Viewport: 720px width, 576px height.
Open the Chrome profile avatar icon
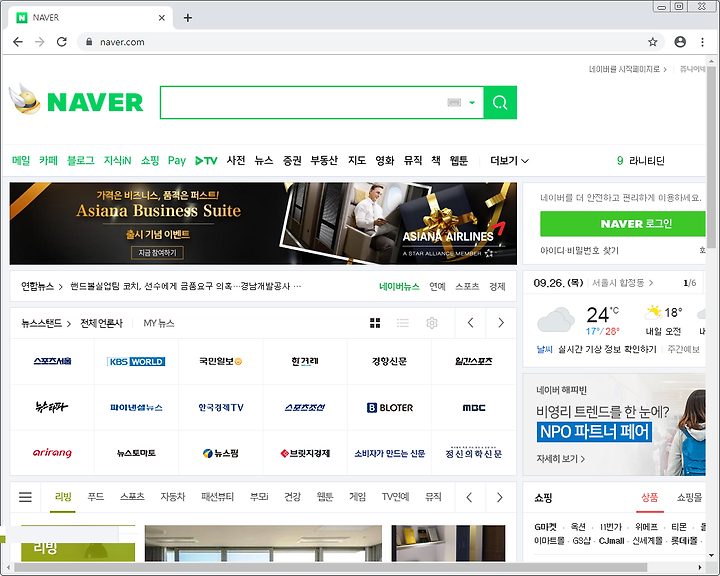click(x=680, y=42)
